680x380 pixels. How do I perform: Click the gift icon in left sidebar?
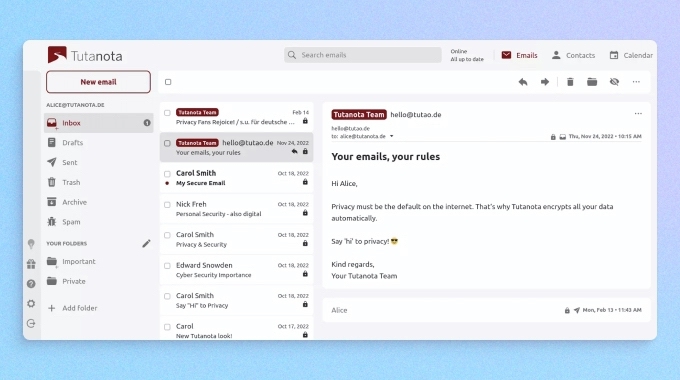pos(31,264)
